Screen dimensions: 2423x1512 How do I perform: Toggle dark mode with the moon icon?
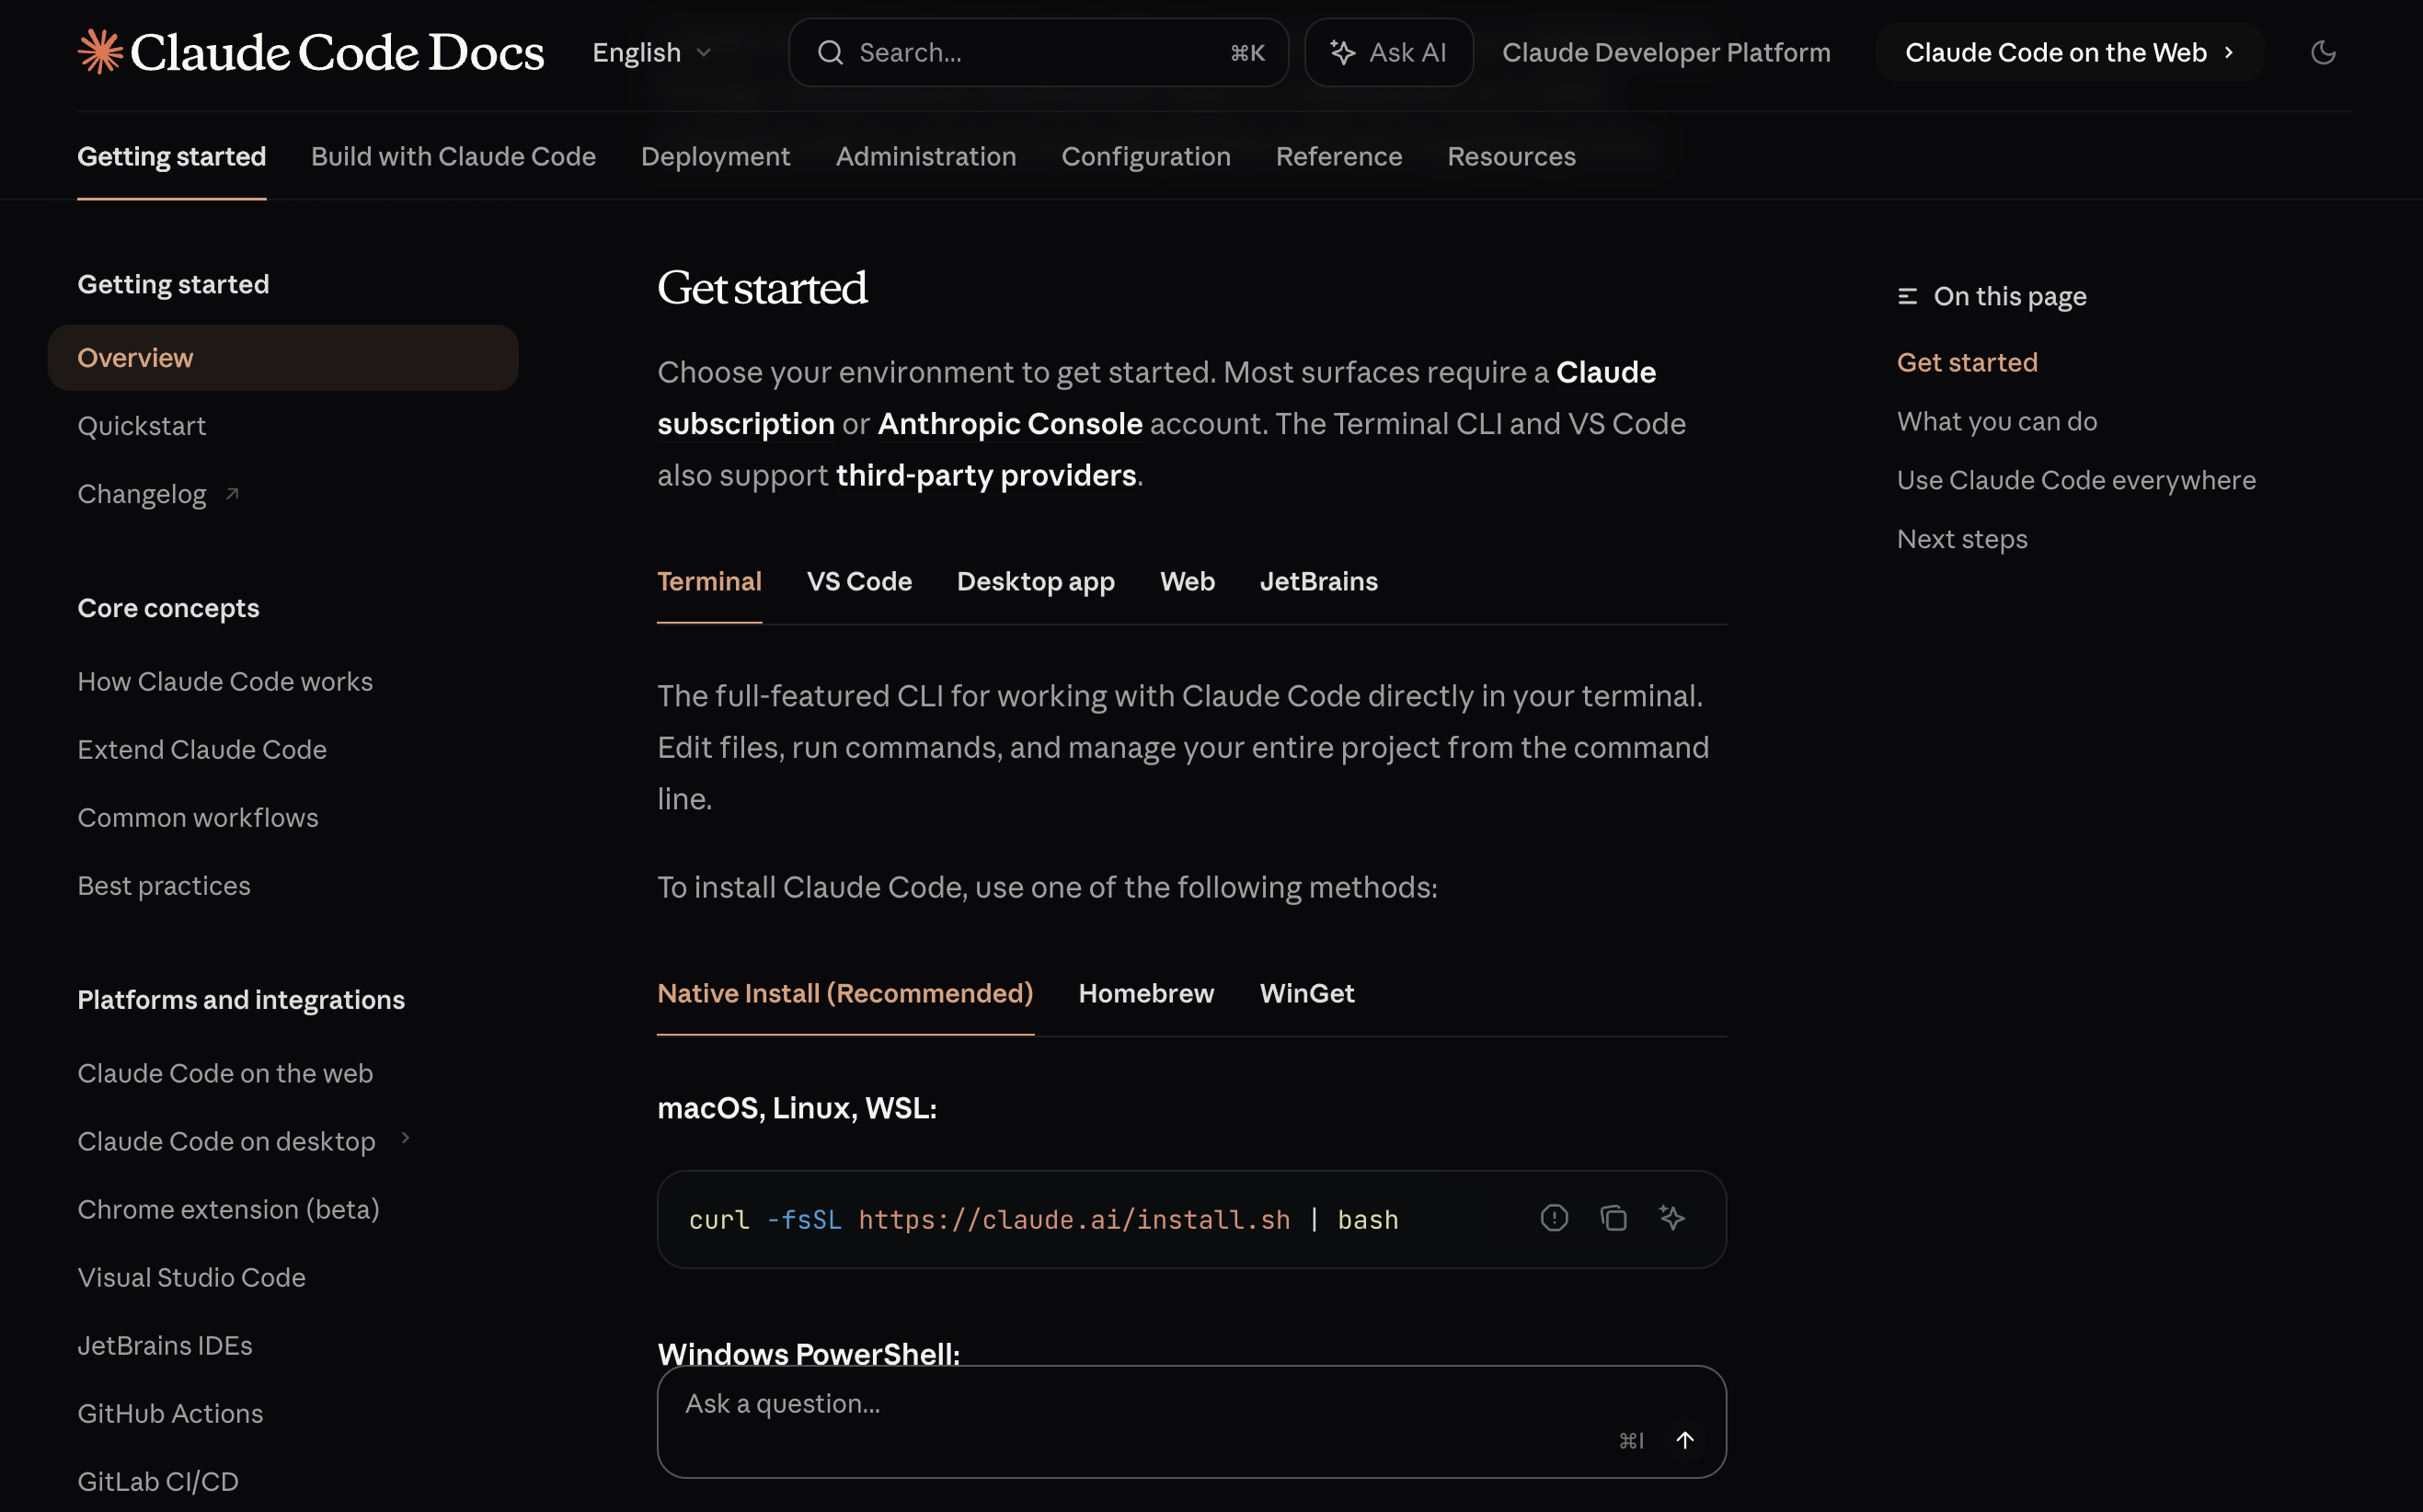2324,52
